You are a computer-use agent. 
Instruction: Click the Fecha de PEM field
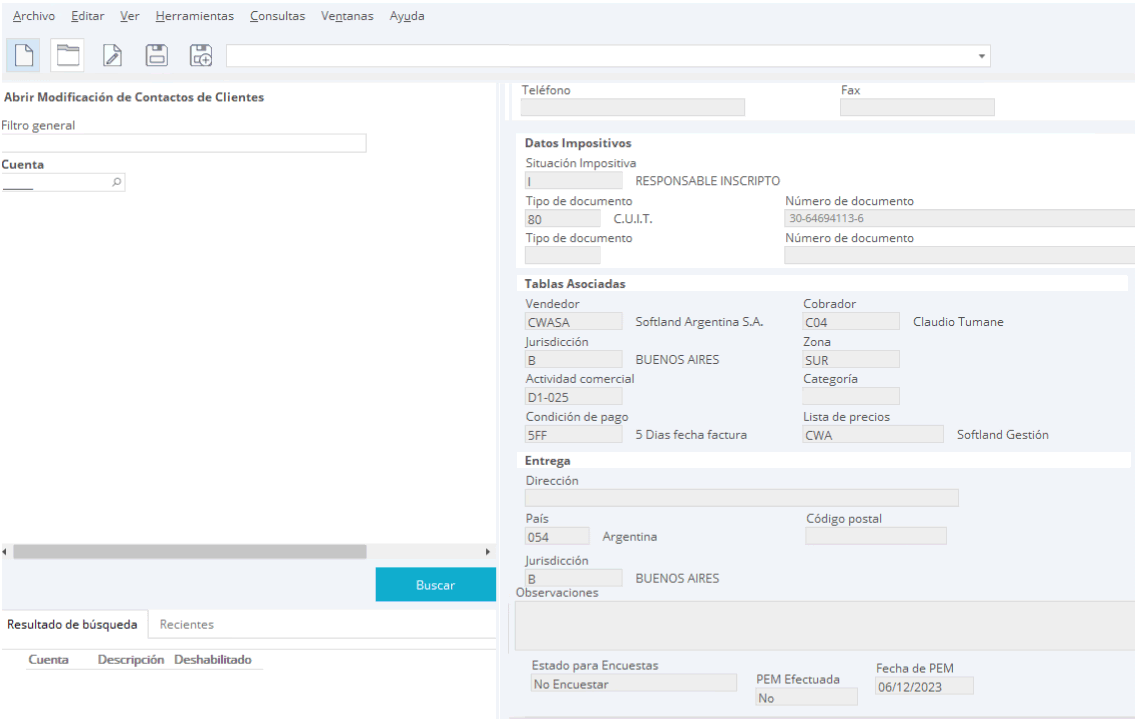tap(923, 687)
